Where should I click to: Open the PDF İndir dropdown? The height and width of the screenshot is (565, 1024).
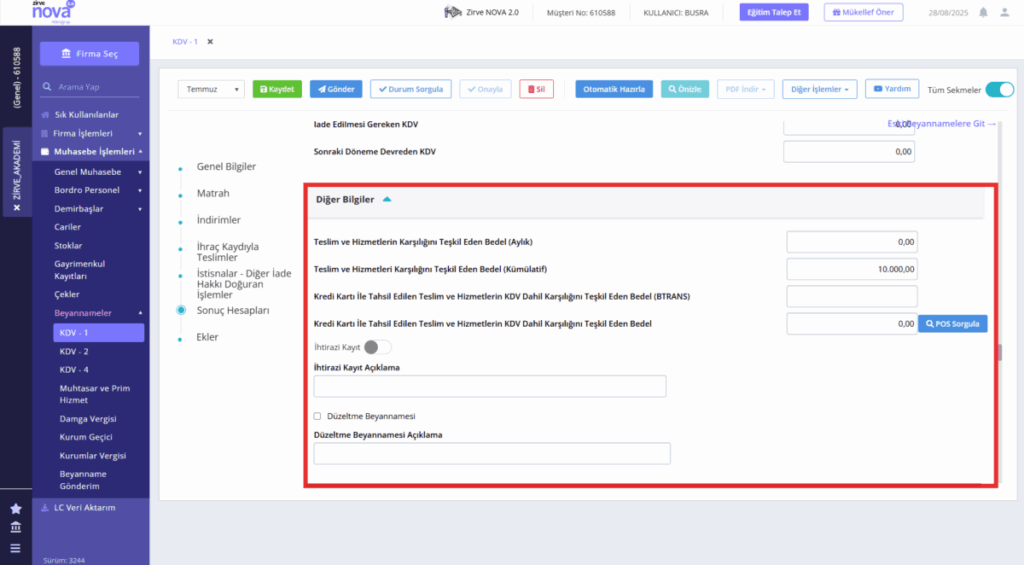tap(745, 89)
